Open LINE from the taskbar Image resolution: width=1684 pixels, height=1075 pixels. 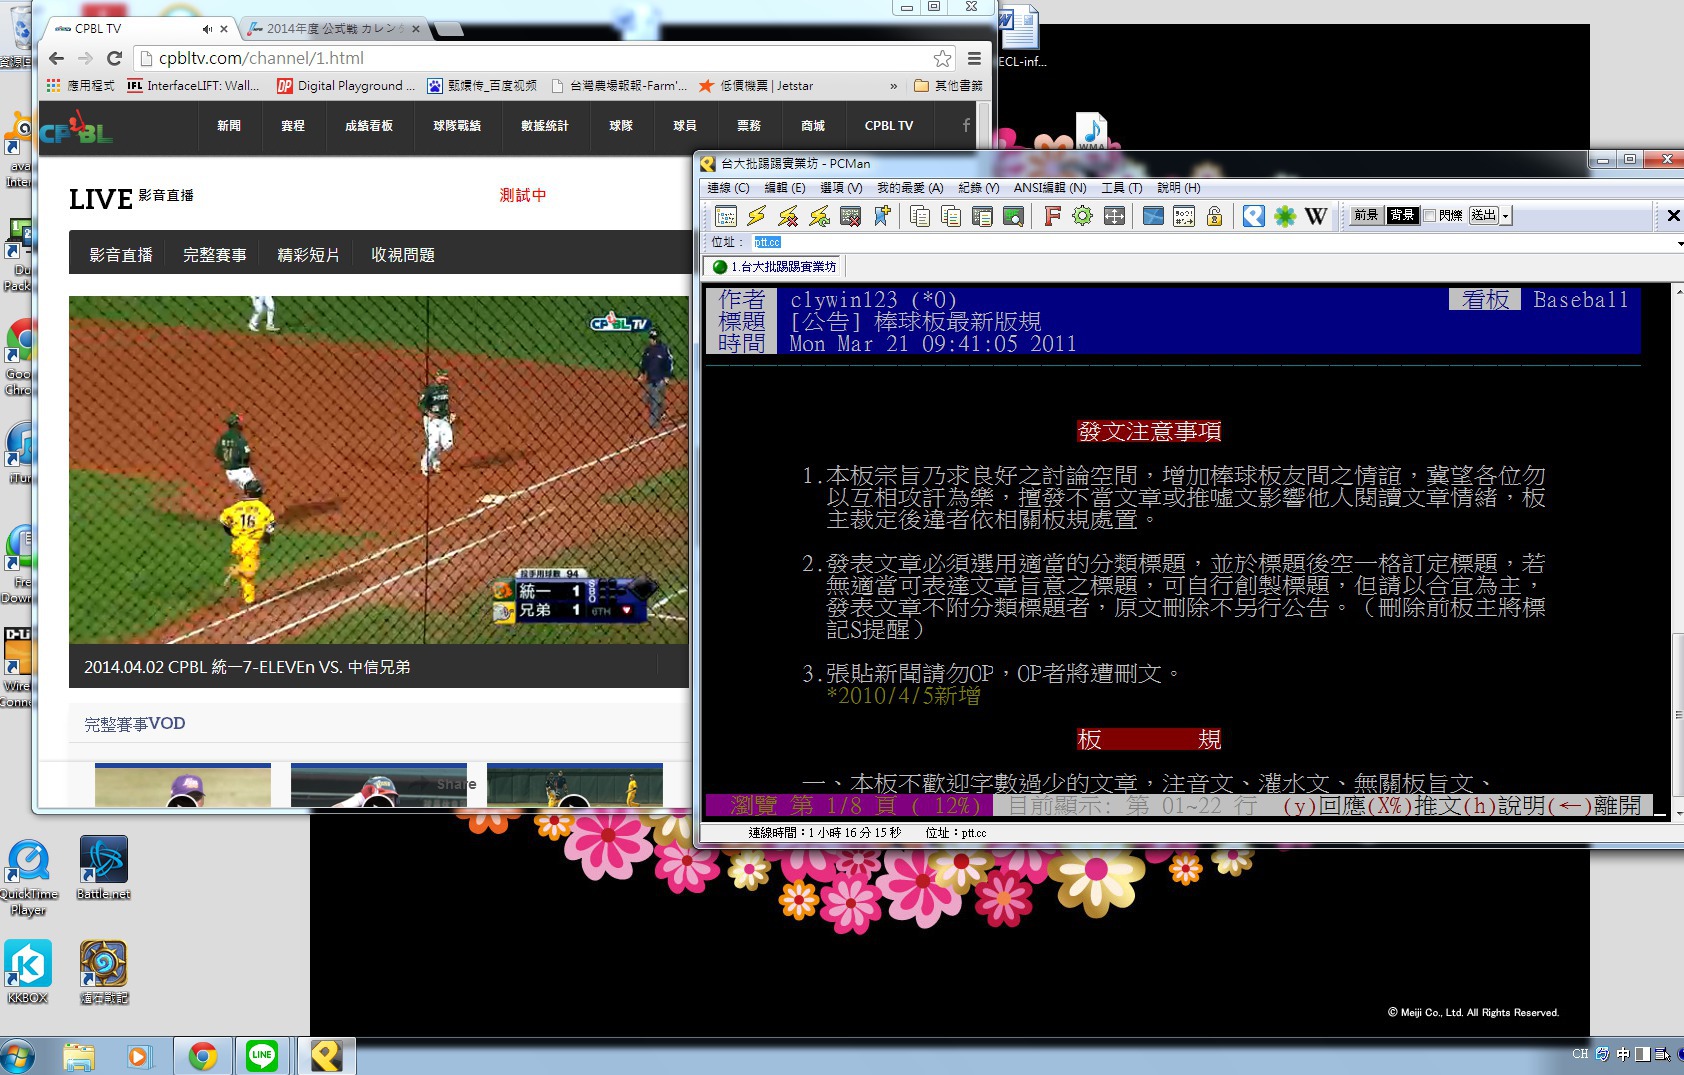(x=262, y=1055)
